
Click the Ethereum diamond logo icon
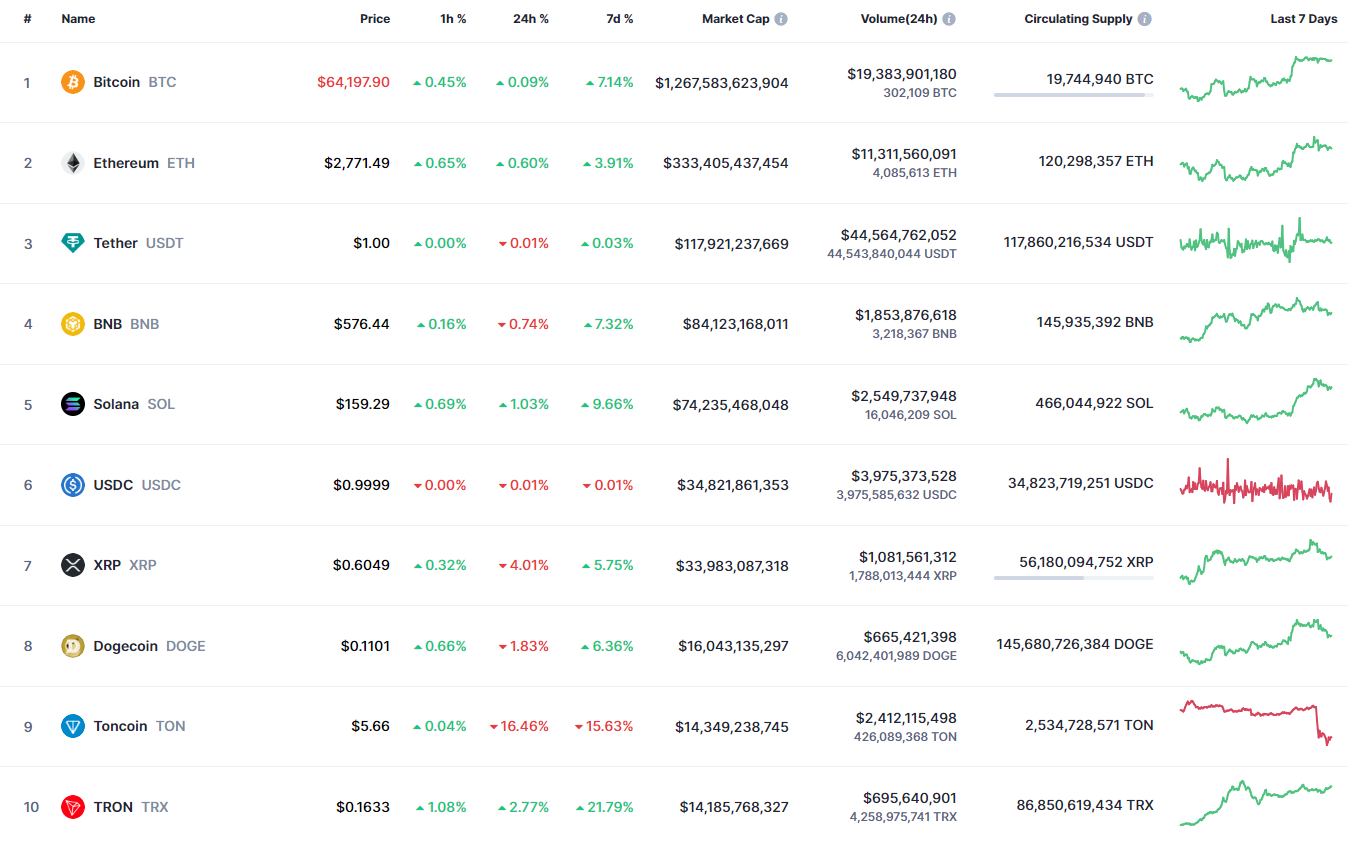coord(73,163)
